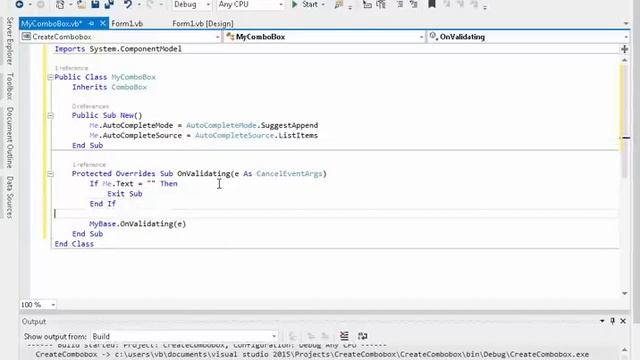Open the Server Explorer side tab

(x=10, y=41)
